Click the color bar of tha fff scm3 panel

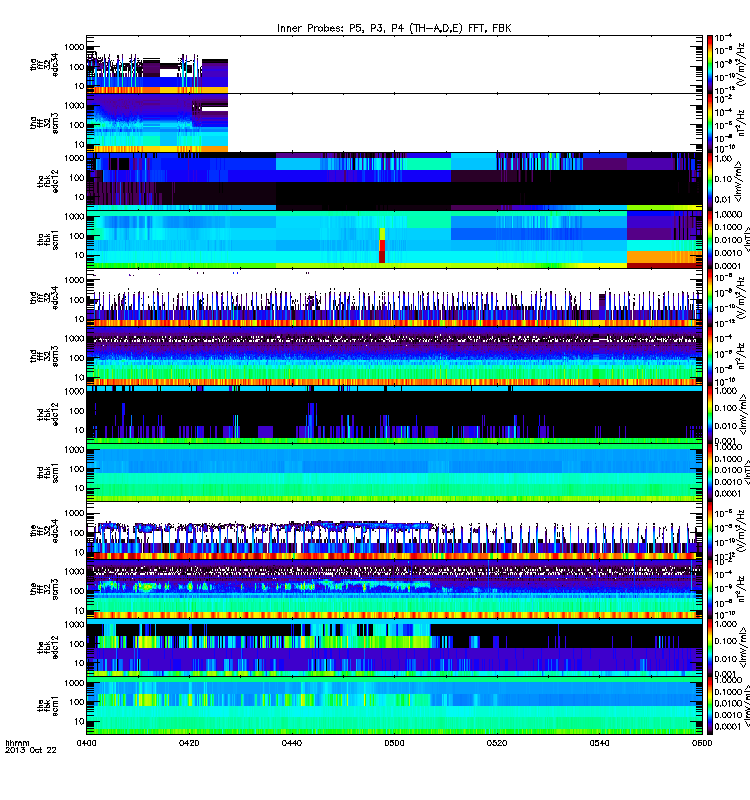(x=710, y=123)
